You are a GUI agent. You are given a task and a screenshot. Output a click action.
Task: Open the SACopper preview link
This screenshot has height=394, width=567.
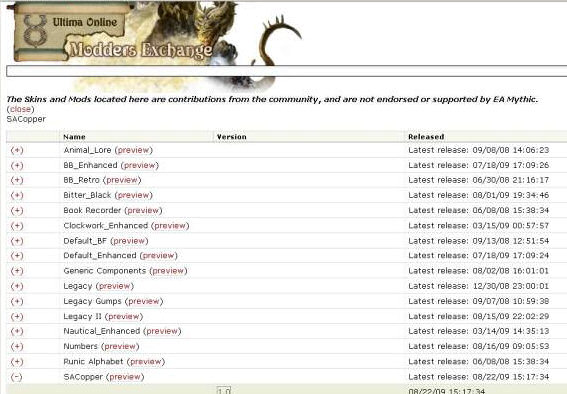[125, 377]
